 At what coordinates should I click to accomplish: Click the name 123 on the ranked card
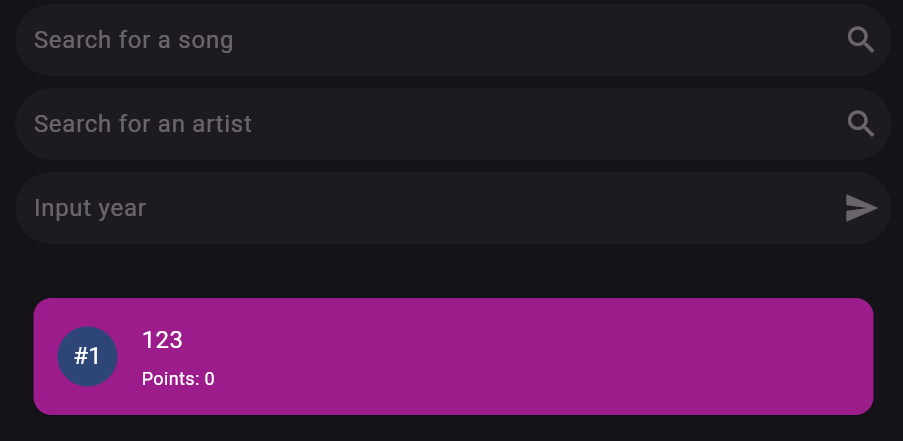coord(162,340)
